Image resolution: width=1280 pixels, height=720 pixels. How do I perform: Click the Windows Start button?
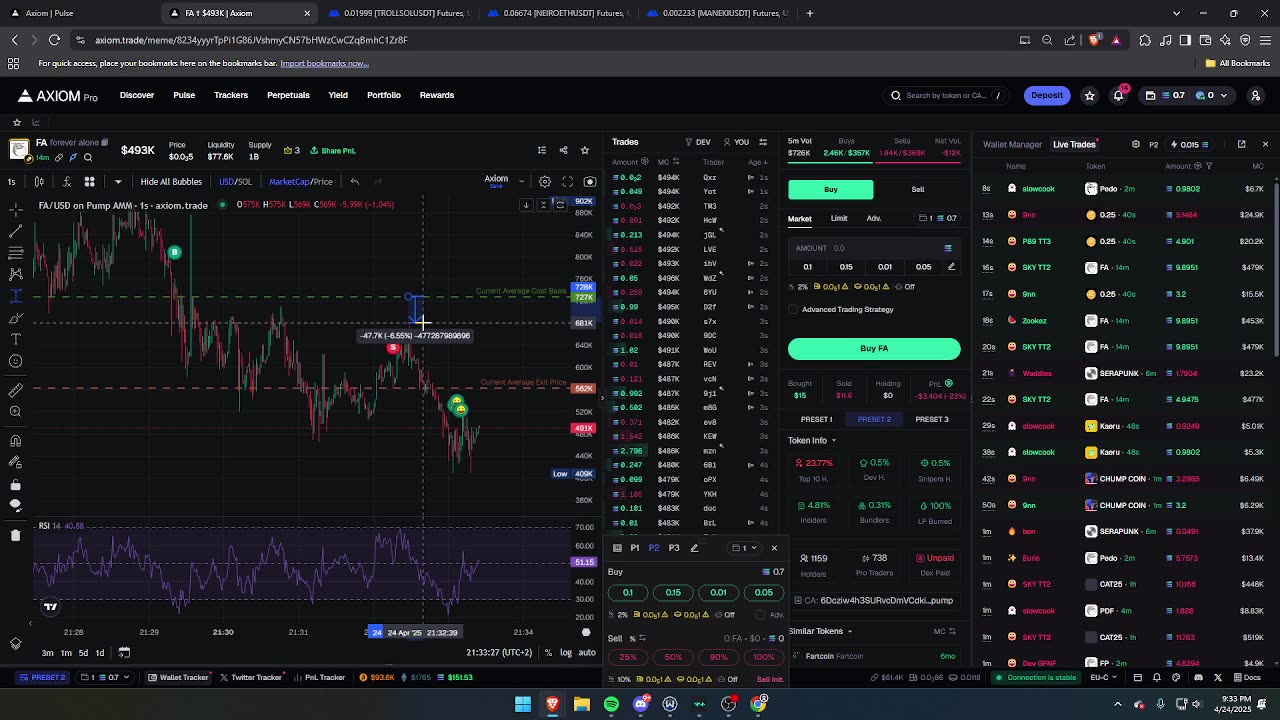(x=522, y=704)
